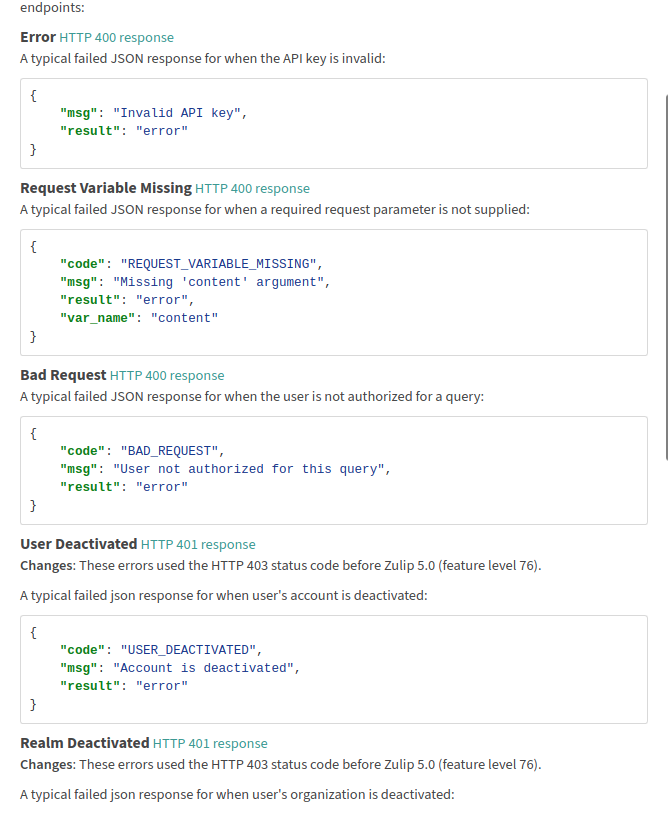Viewport: 668px width, 814px height.
Task: Click "HTTP 401 response" beside User Deactivated
Action: pos(198,545)
